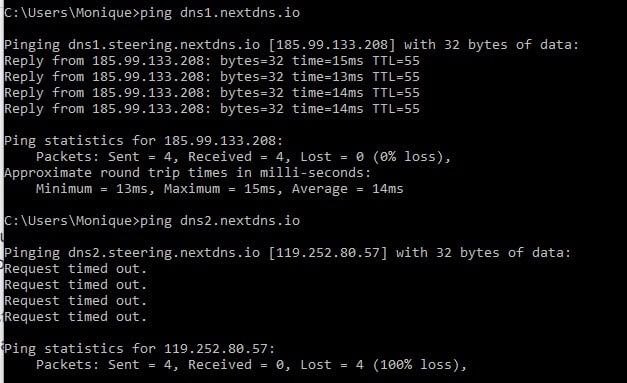The width and height of the screenshot is (627, 383).
Task: Click the 'ping dns2.nextdns.io' command text
Action: click(x=220, y=221)
